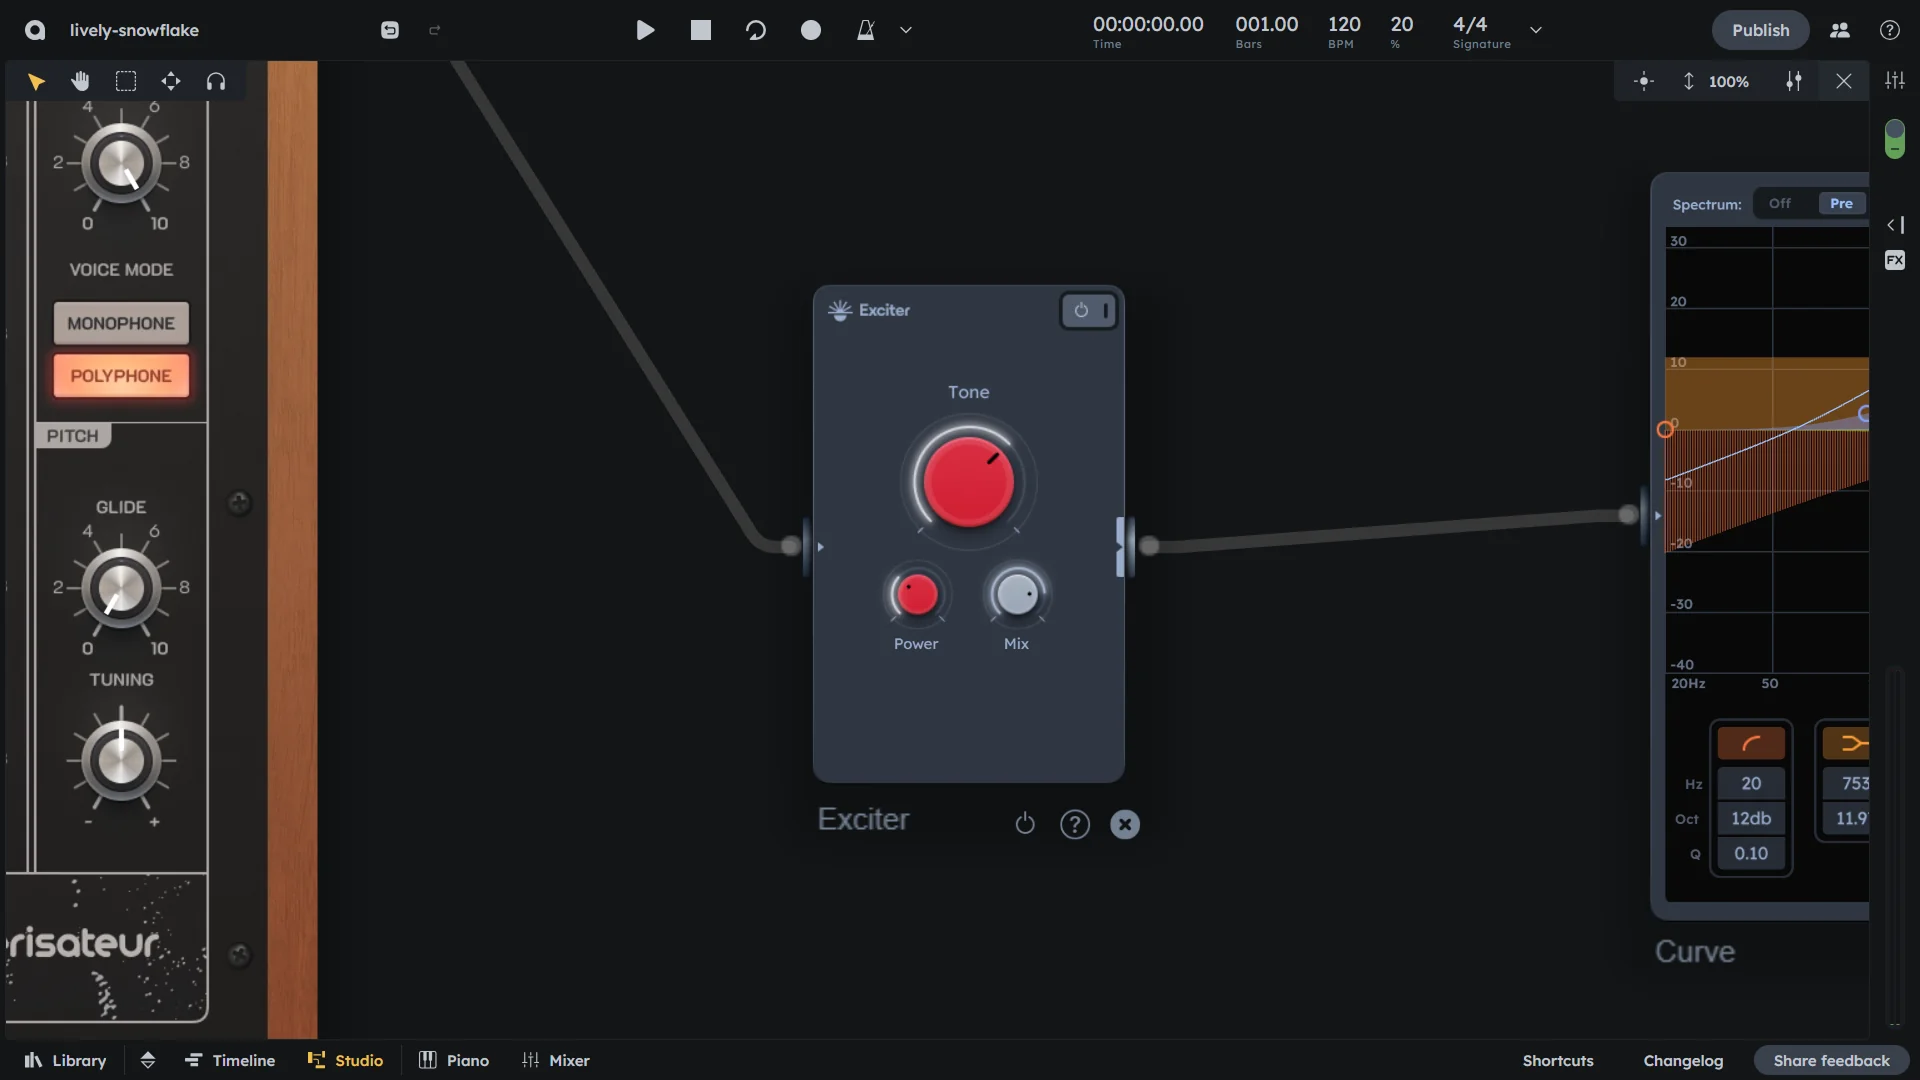
Task: Enable Monophone voice mode
Action: (x=120, y=323)
